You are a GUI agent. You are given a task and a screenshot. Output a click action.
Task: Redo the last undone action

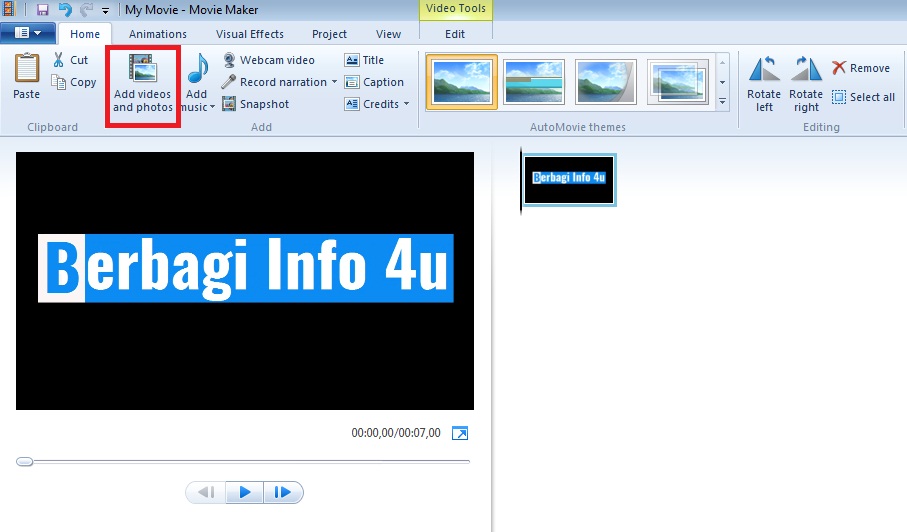86,9
